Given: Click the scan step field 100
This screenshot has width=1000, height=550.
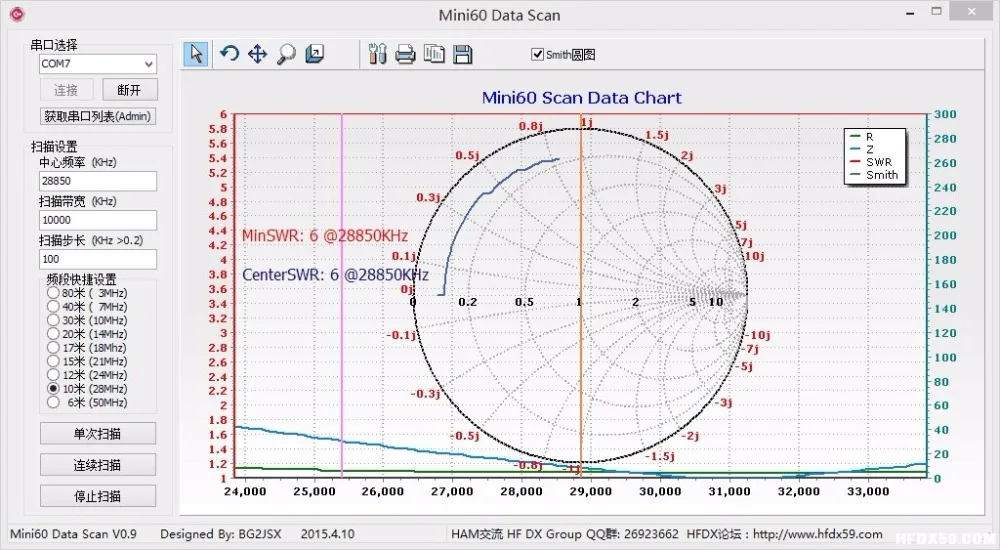Looking at the screenshot, I should [x=98, y=259].
